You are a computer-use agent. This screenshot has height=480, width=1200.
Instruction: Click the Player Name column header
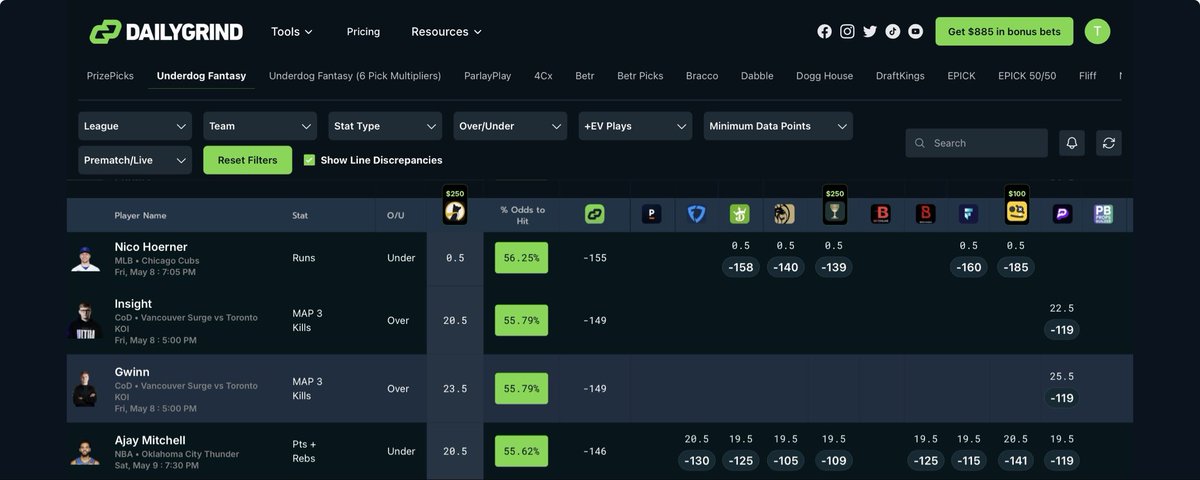140,215
